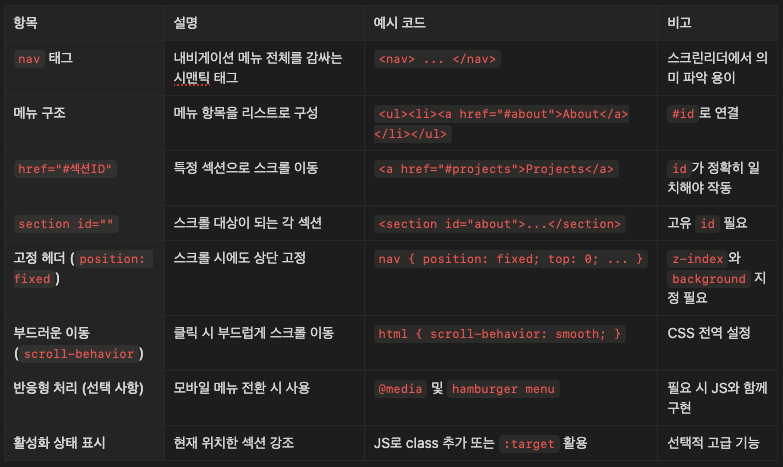This screenshot has height=467, width=783.
Task: Select the 'href="#섹션ID"' code cell
Action: pos(65,169)
